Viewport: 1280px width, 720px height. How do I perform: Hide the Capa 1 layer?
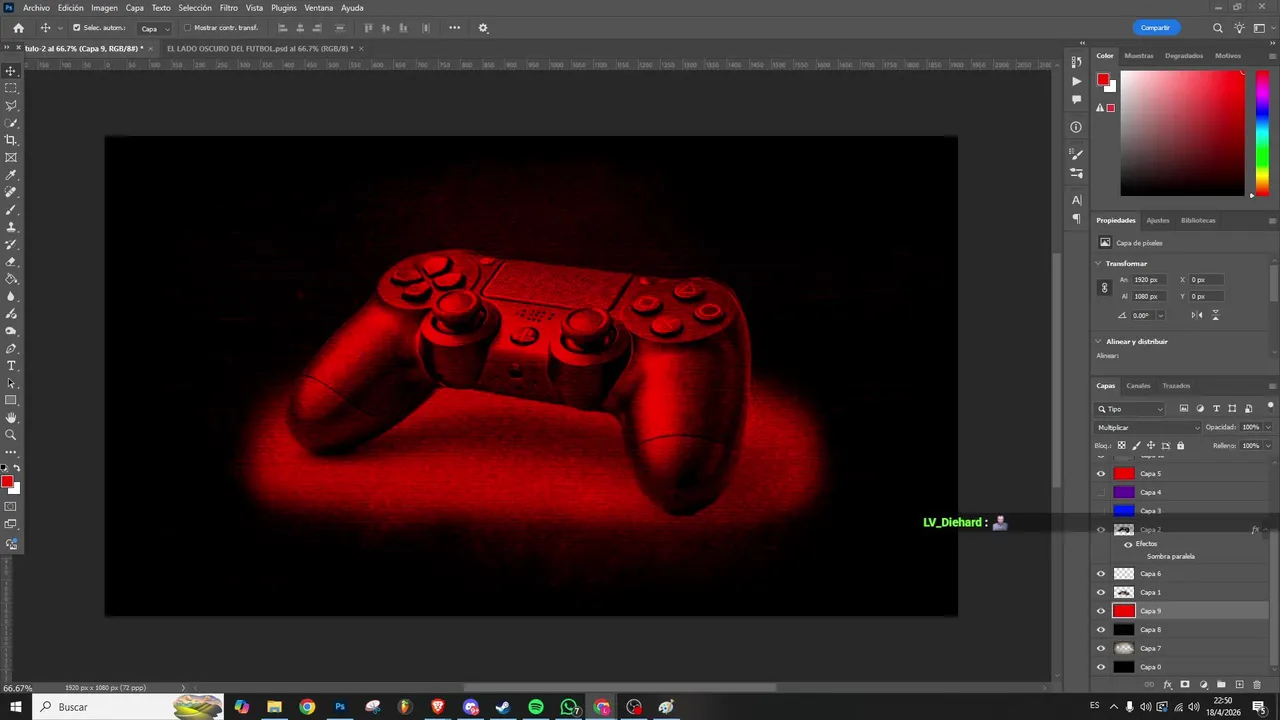1101,592
